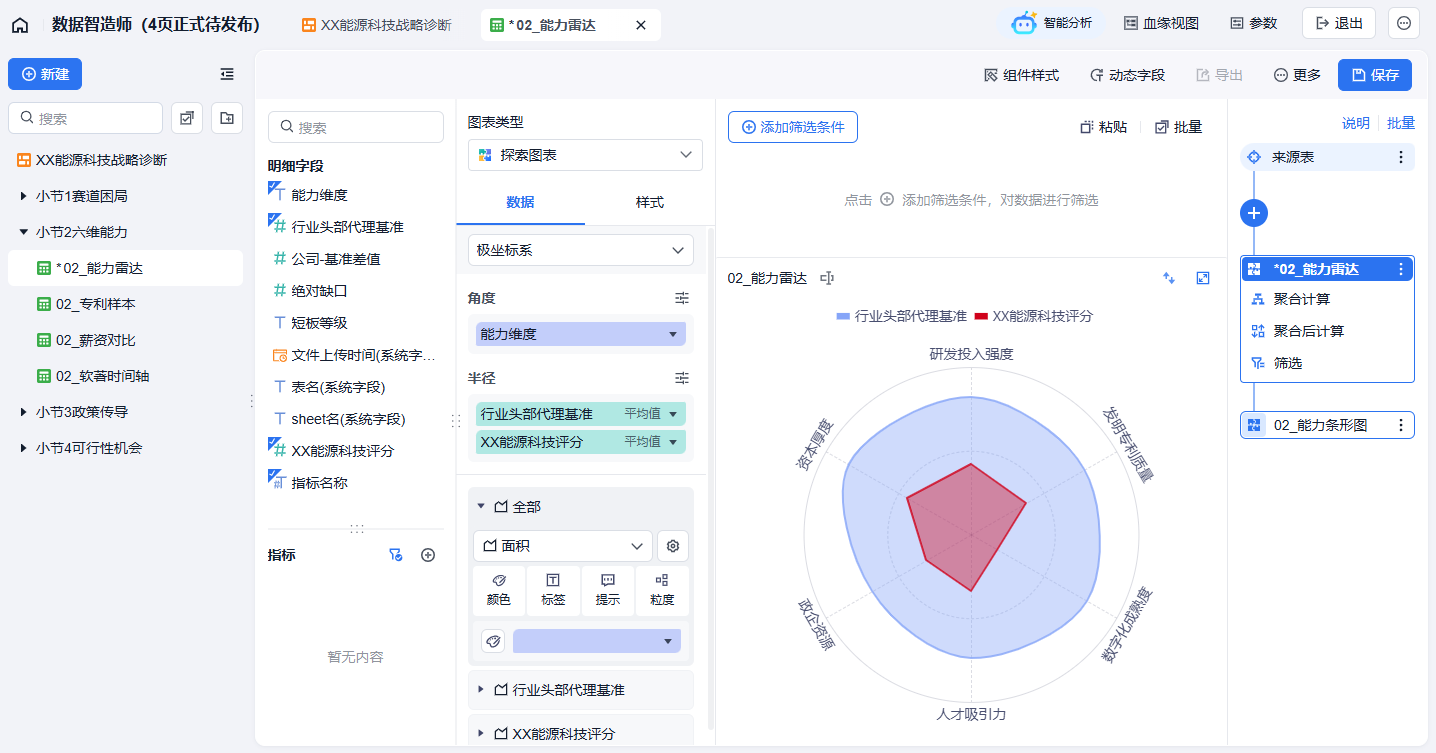Open the 极坐标系 coordinate dropdown

(x=581, y=250)
